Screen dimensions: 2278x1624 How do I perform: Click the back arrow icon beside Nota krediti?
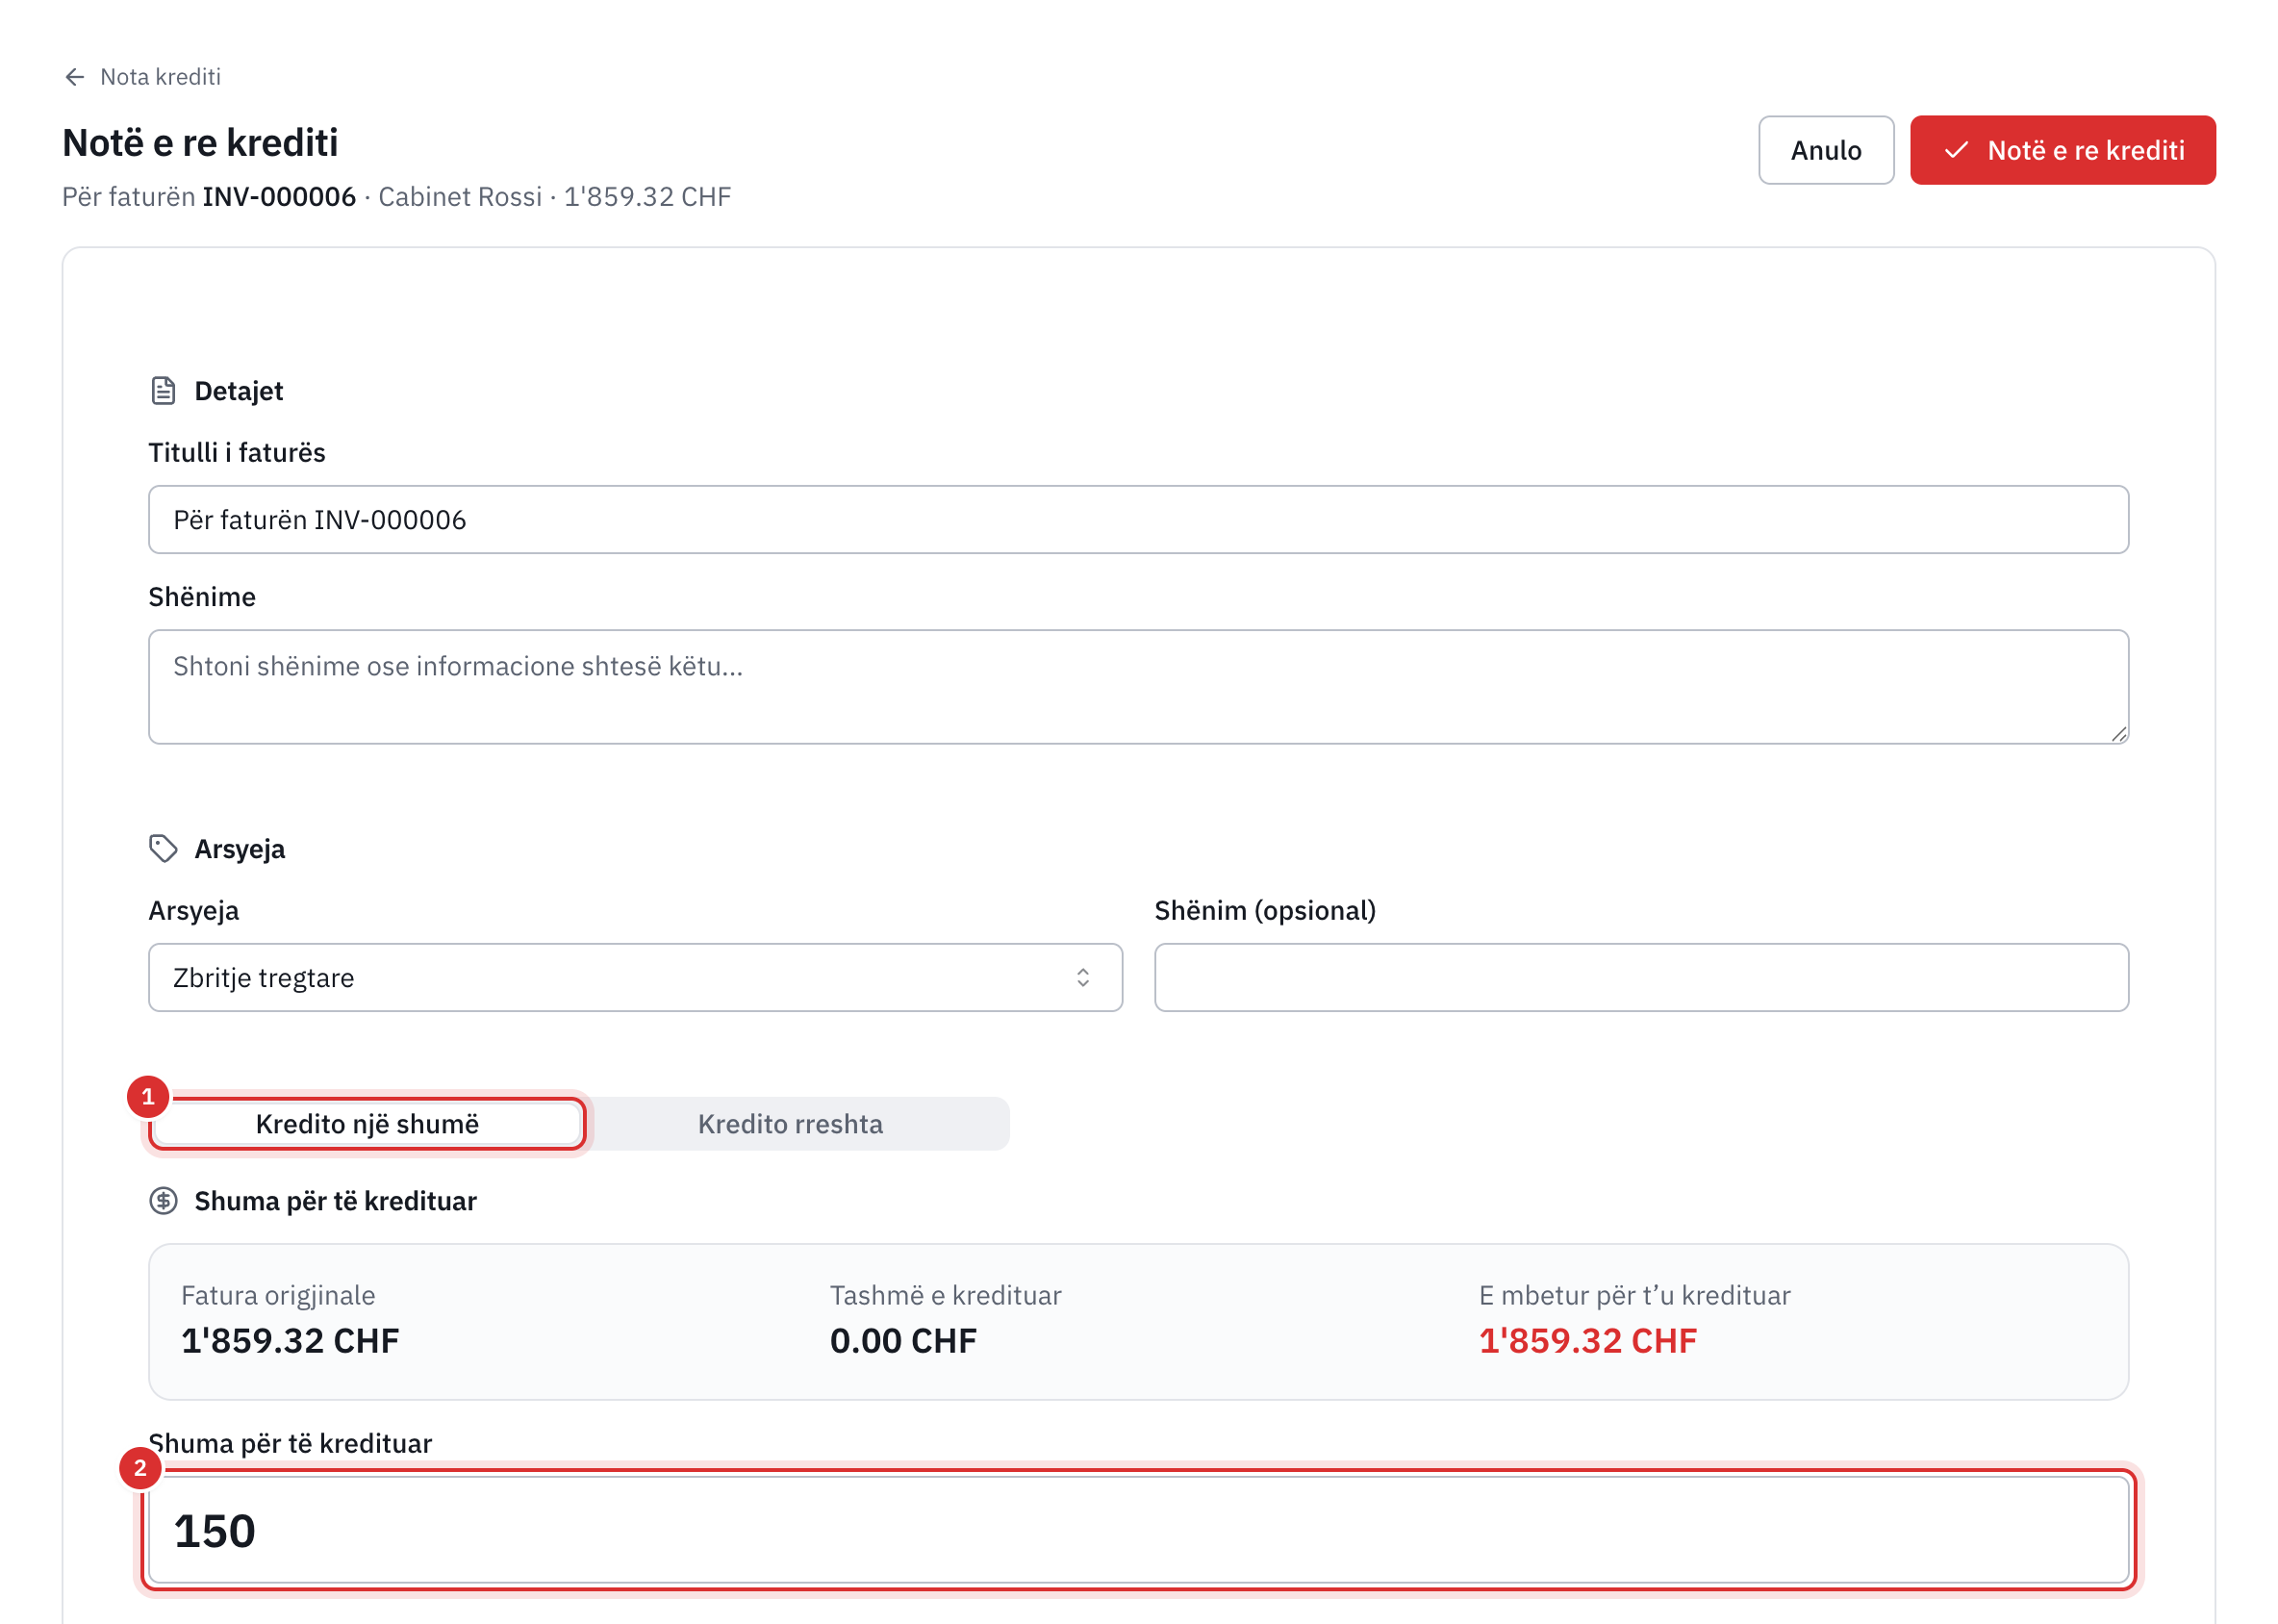click(x=74, y=77)
